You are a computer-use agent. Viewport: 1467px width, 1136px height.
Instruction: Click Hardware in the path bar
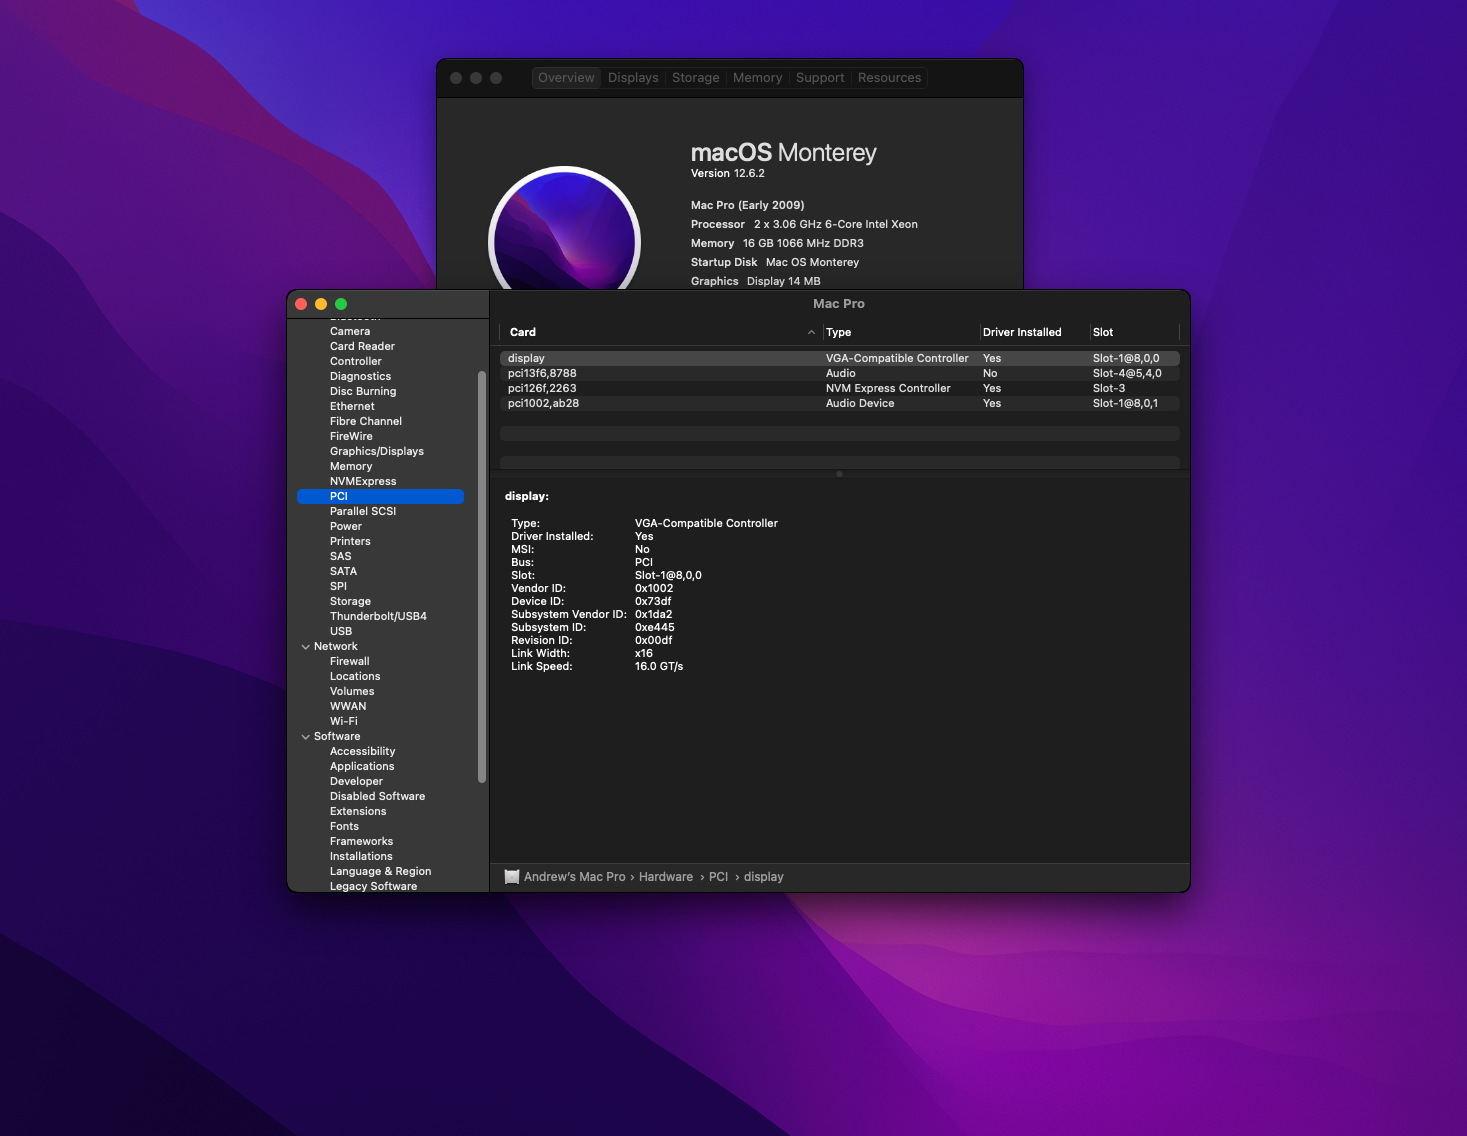(665, 877)
